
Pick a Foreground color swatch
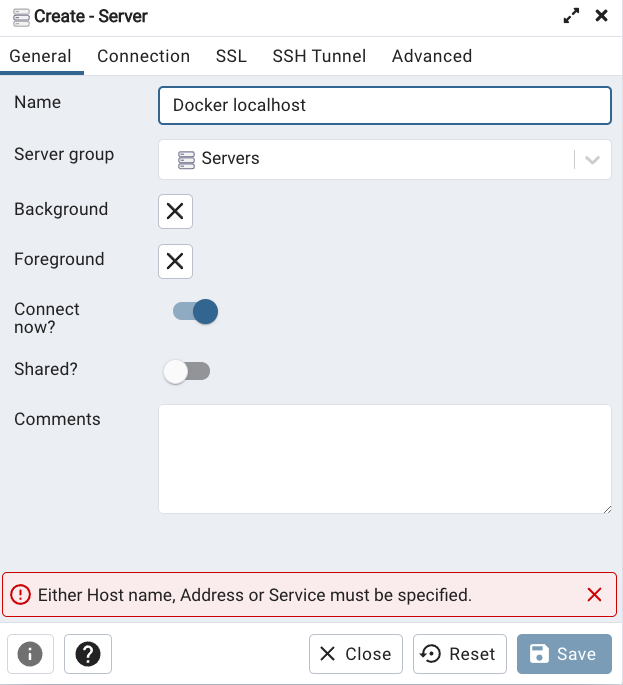pyautogui.click(x=175, y=261)
